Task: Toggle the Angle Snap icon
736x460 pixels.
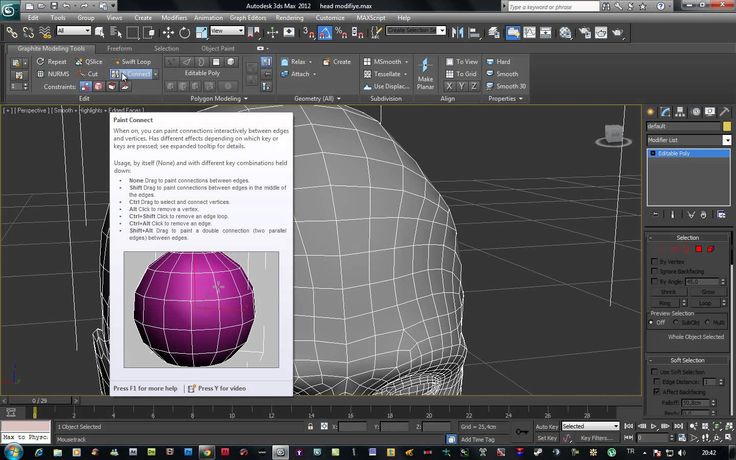Action: (324, 32)
